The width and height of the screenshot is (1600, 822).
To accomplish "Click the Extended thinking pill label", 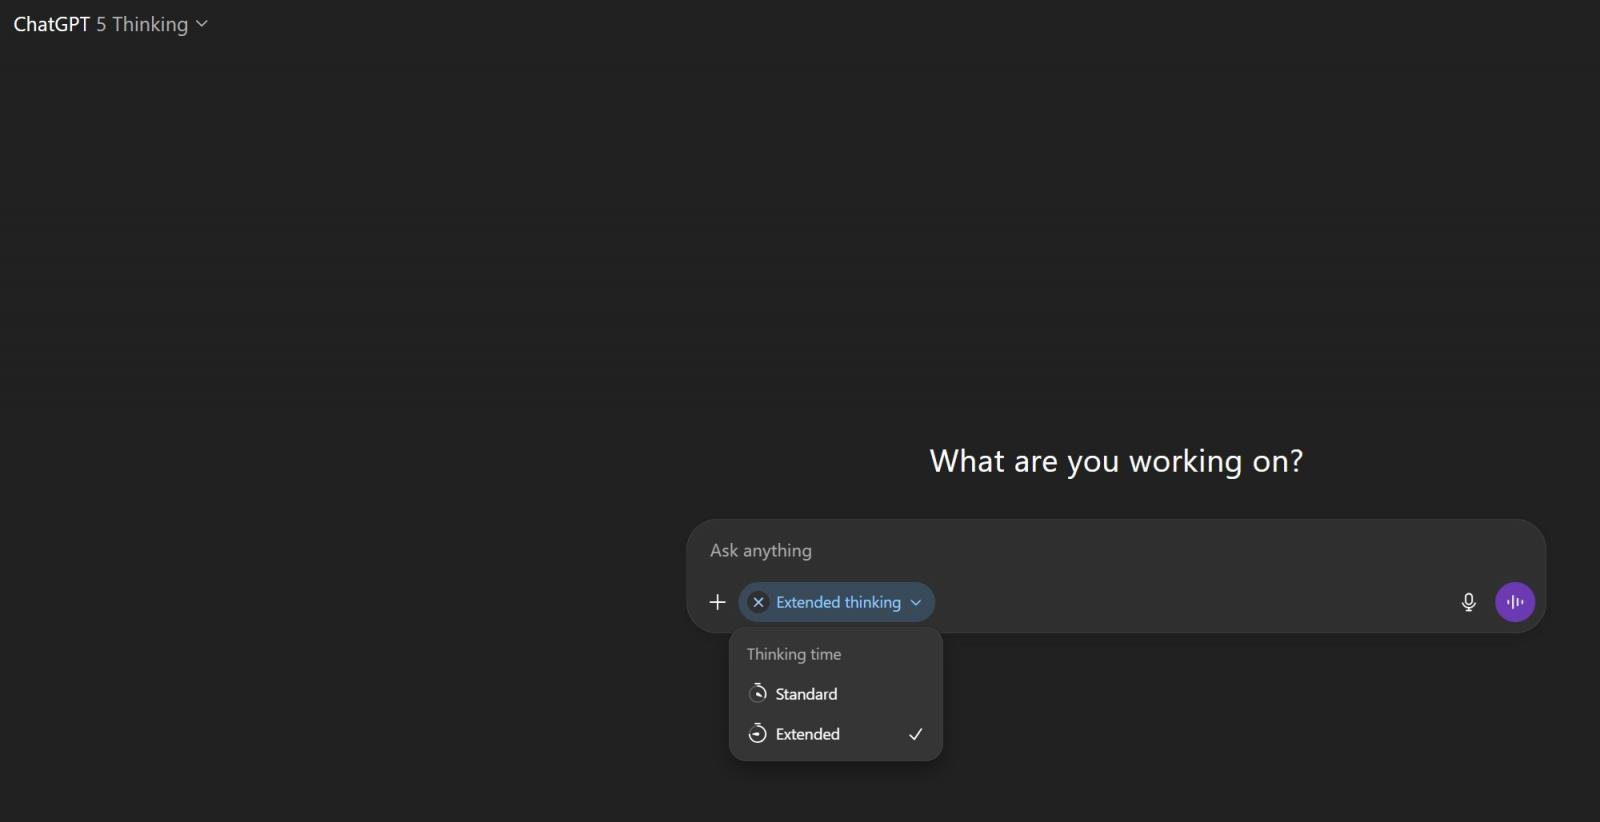I will (838, 602).
